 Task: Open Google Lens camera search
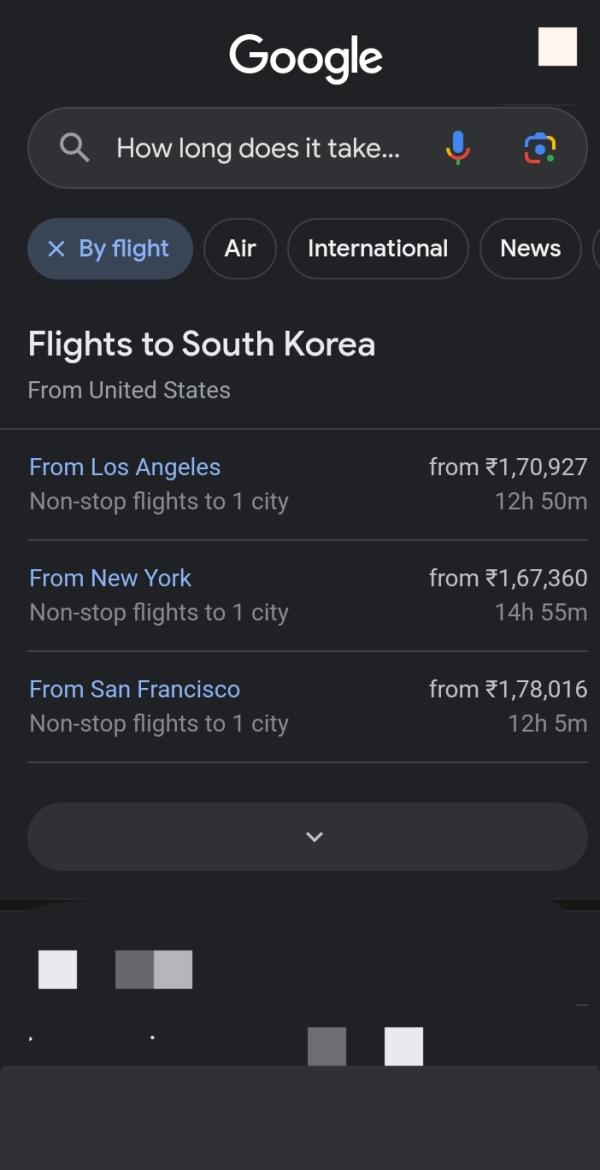click(540, 148)
